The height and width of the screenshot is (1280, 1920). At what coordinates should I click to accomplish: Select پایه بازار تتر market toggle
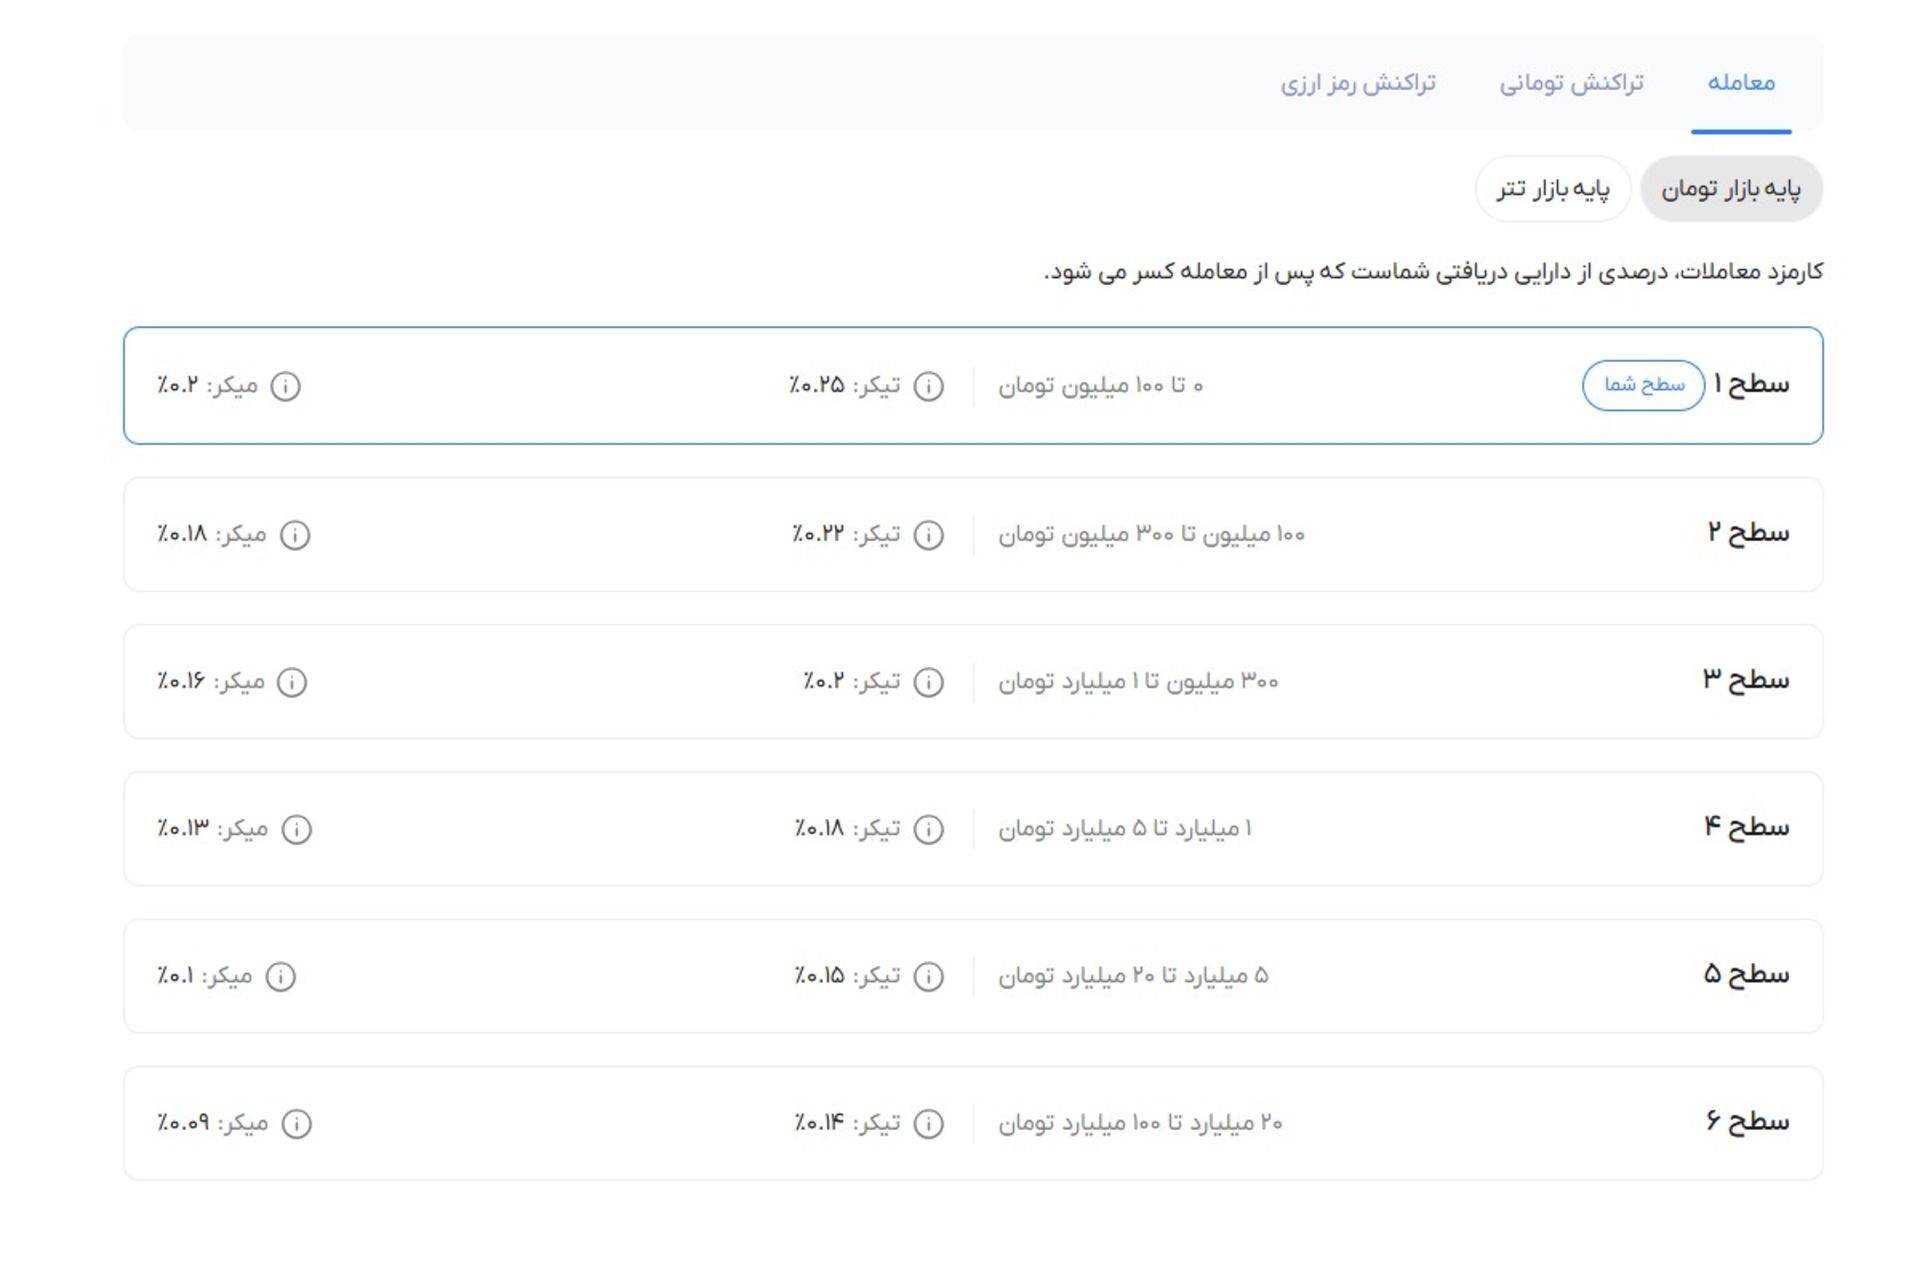[1552, 189]
